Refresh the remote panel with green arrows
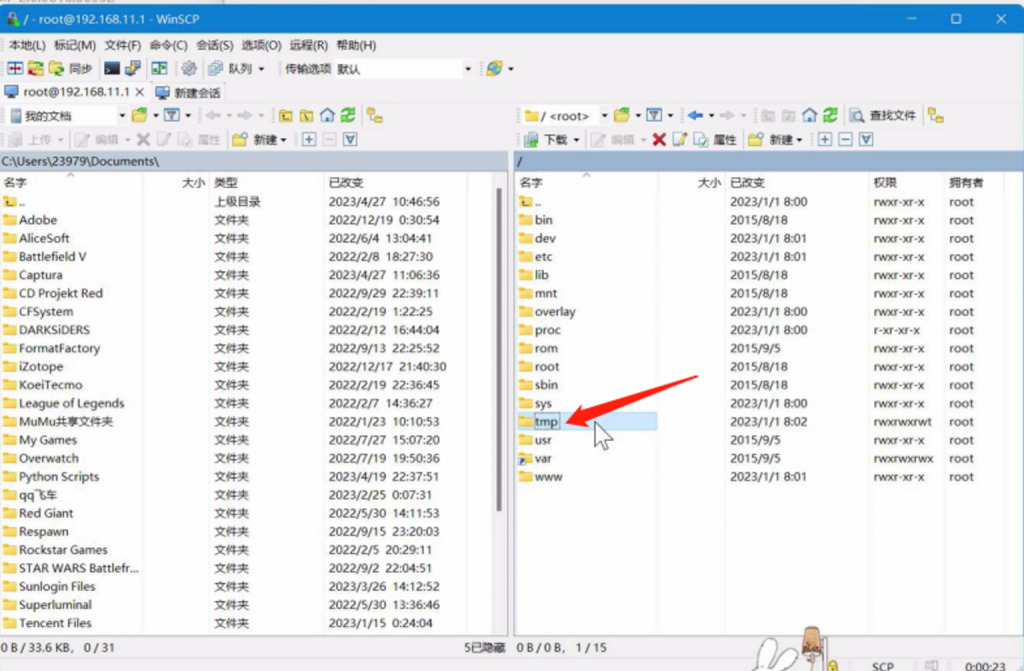1024x671 pixels. (830, 116)
